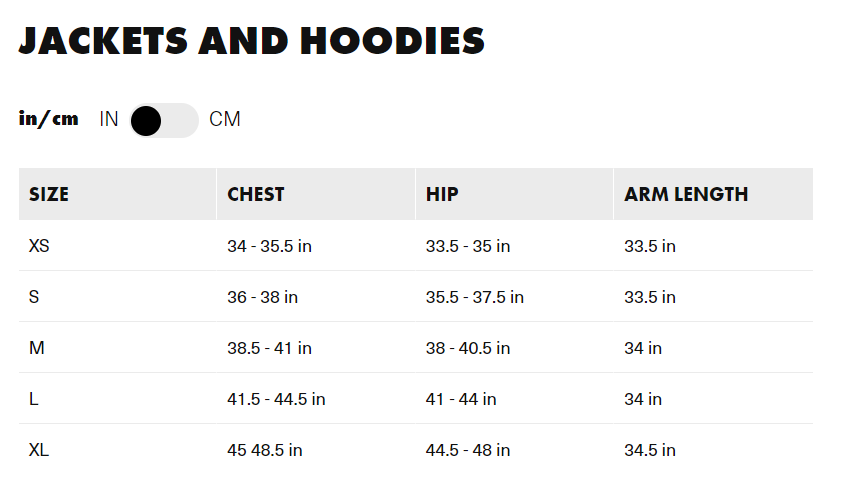The height and width of the screenshot is (493, 856).
Task: Click the bold in/cm label text
Action: click(49, 119)
